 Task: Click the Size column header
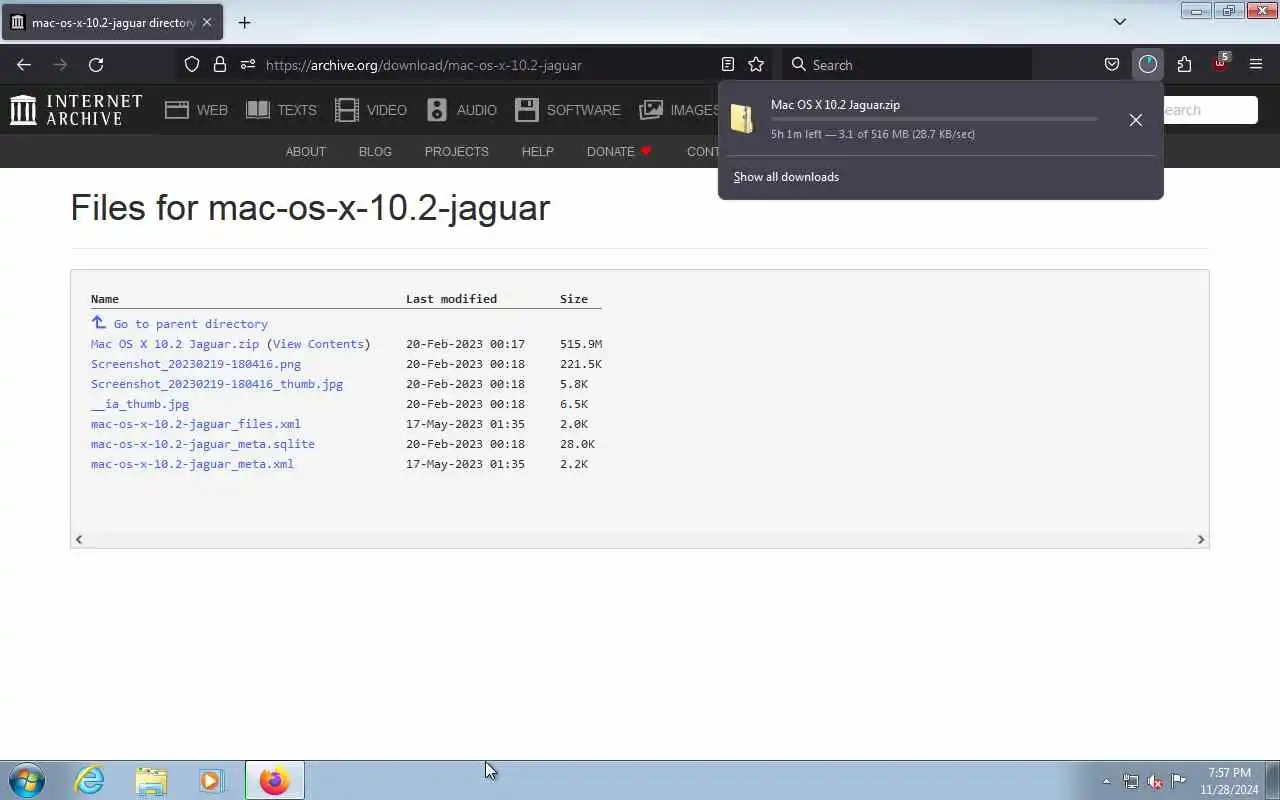pyautogui.click(x=574, y=299)
